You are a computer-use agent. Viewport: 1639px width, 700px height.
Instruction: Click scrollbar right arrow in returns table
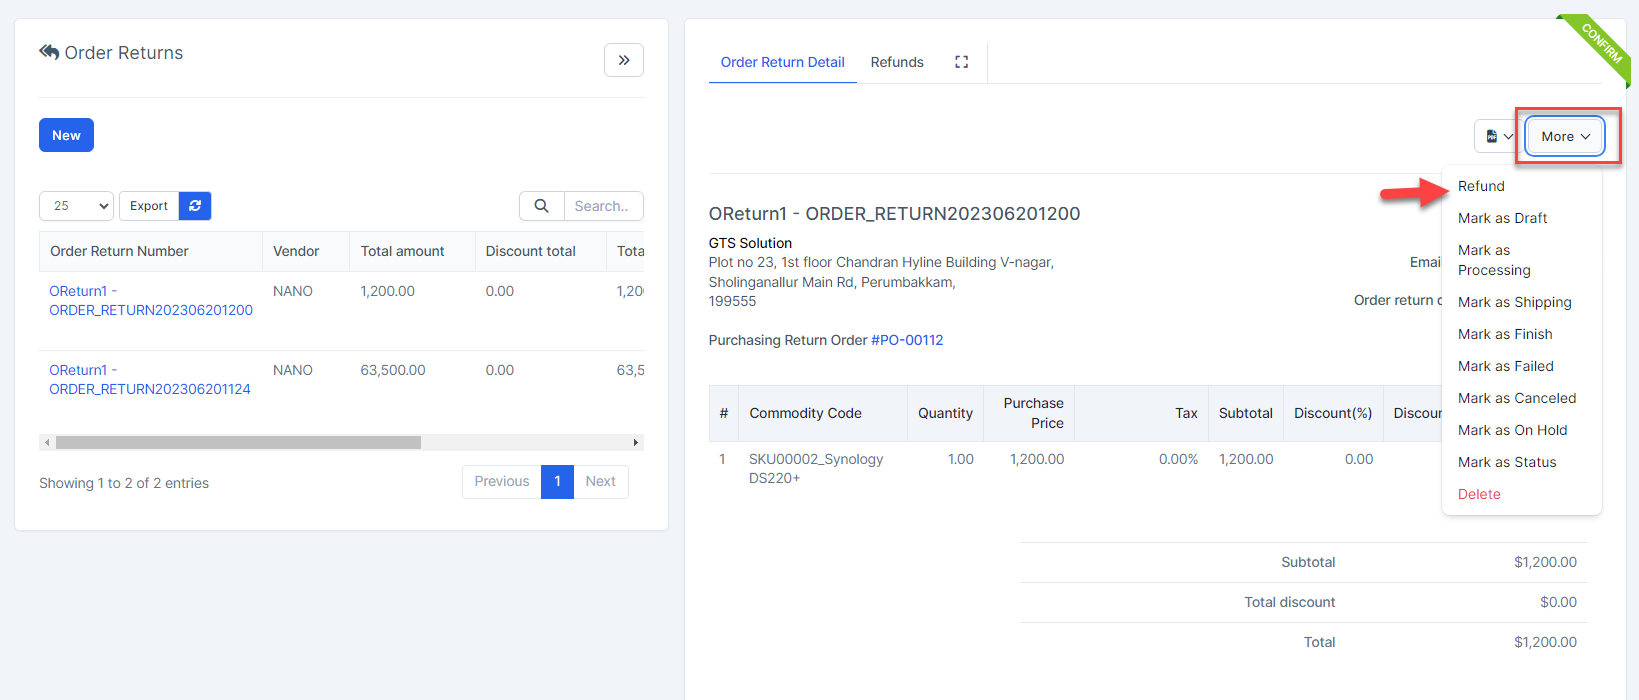635,442
